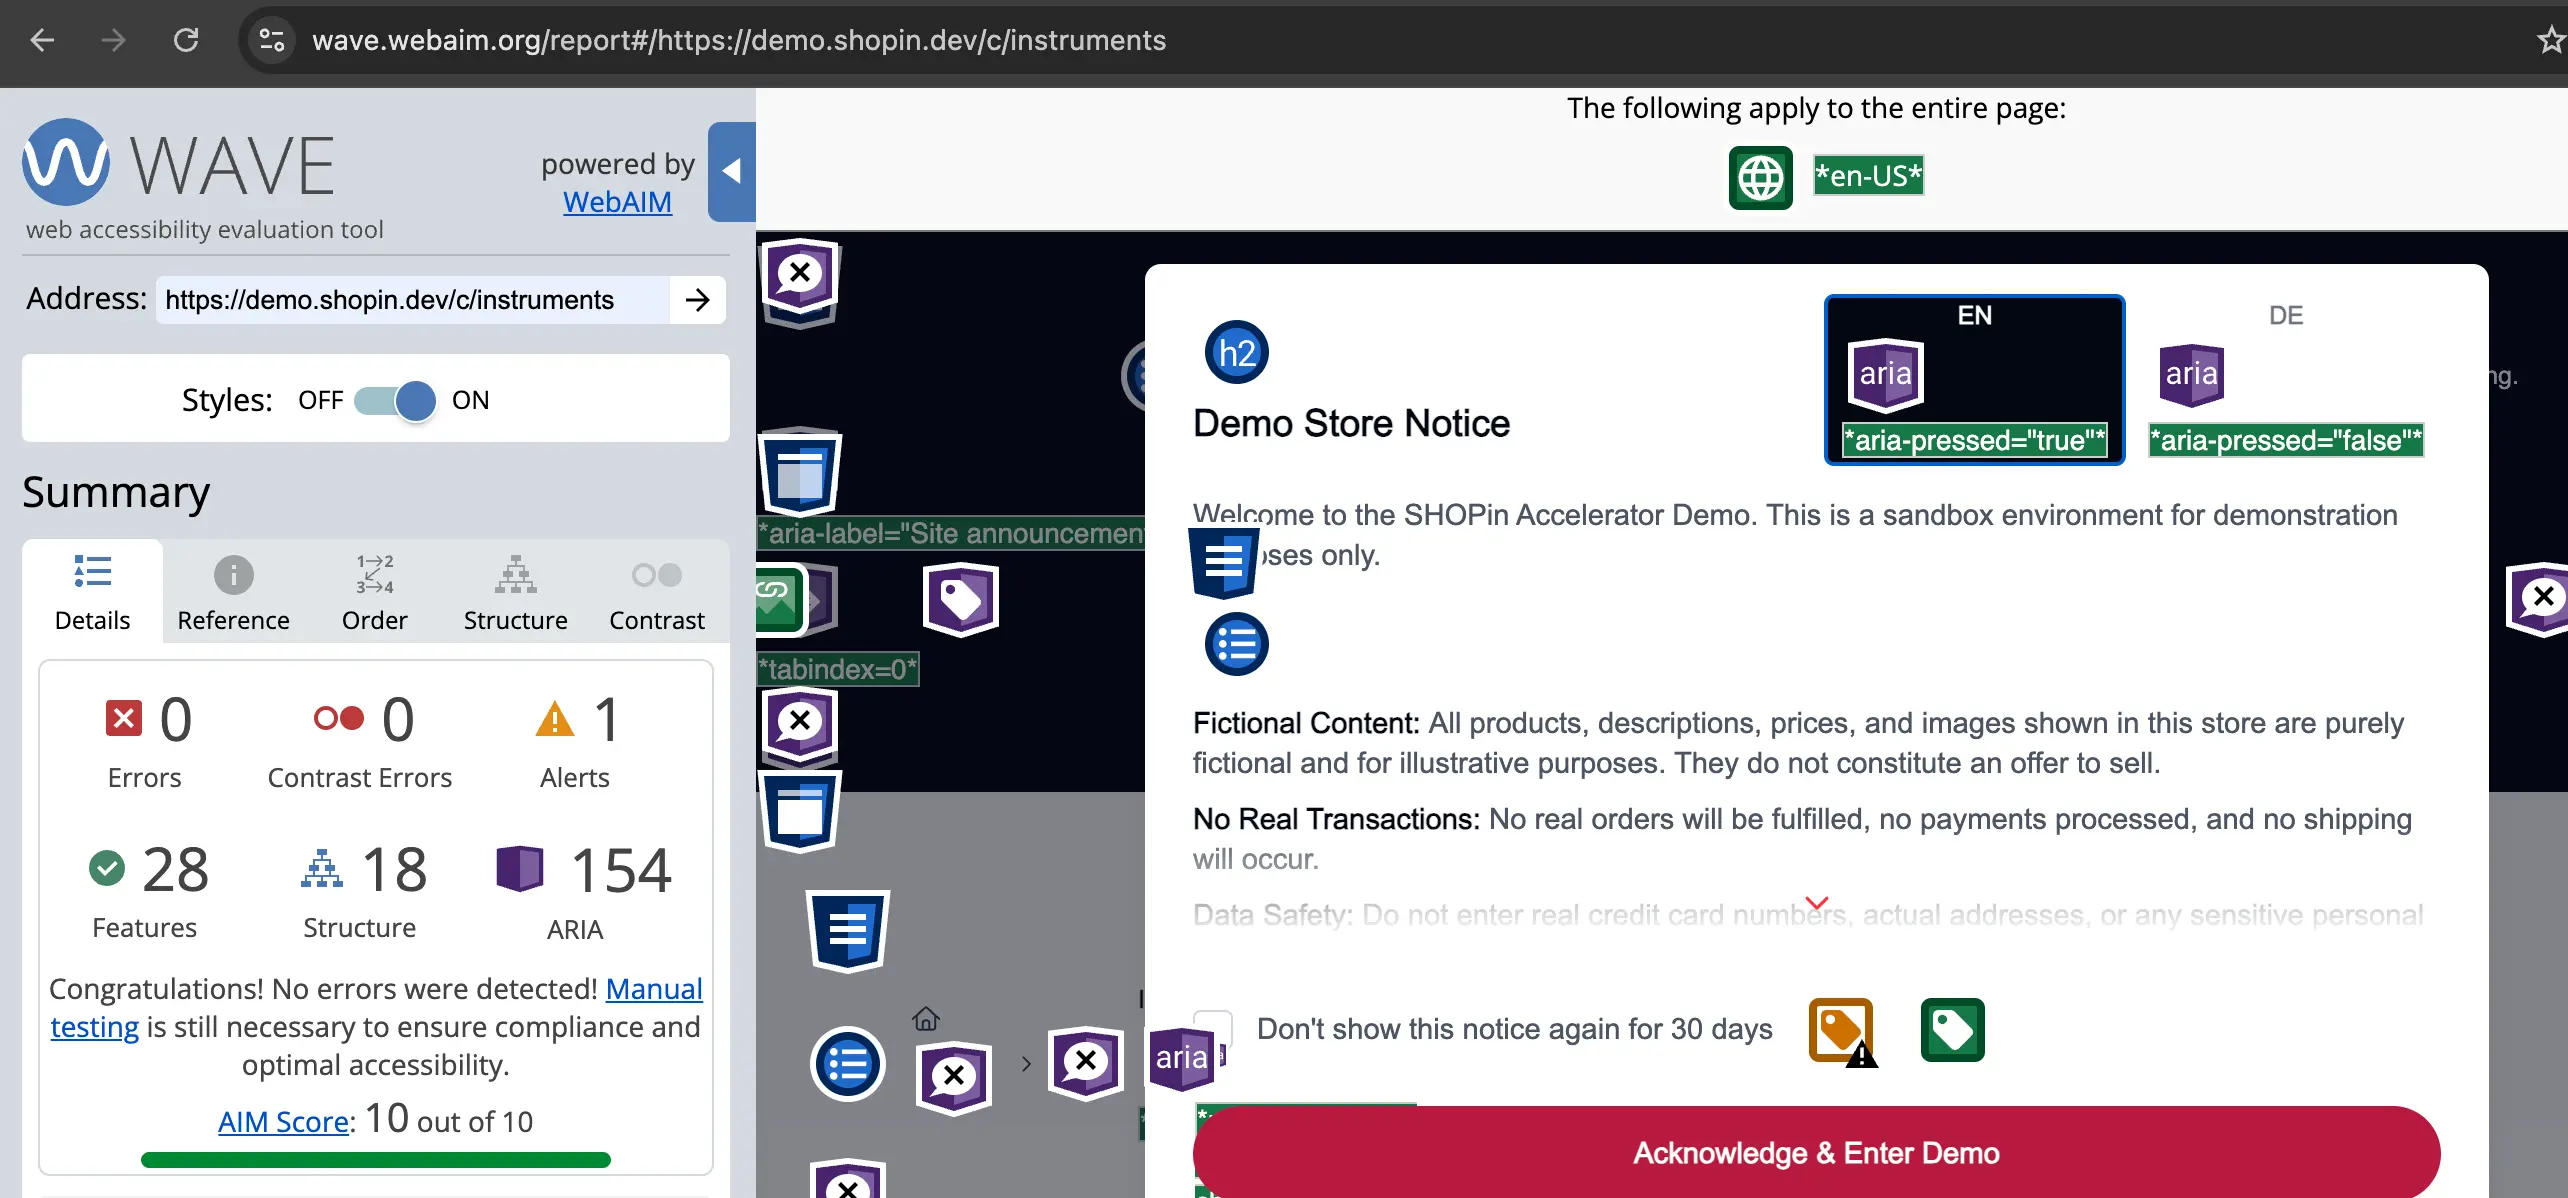Switch to the Reference tab
The width and height of the screenshot is (2568, 1198).
tap(233, 592)
